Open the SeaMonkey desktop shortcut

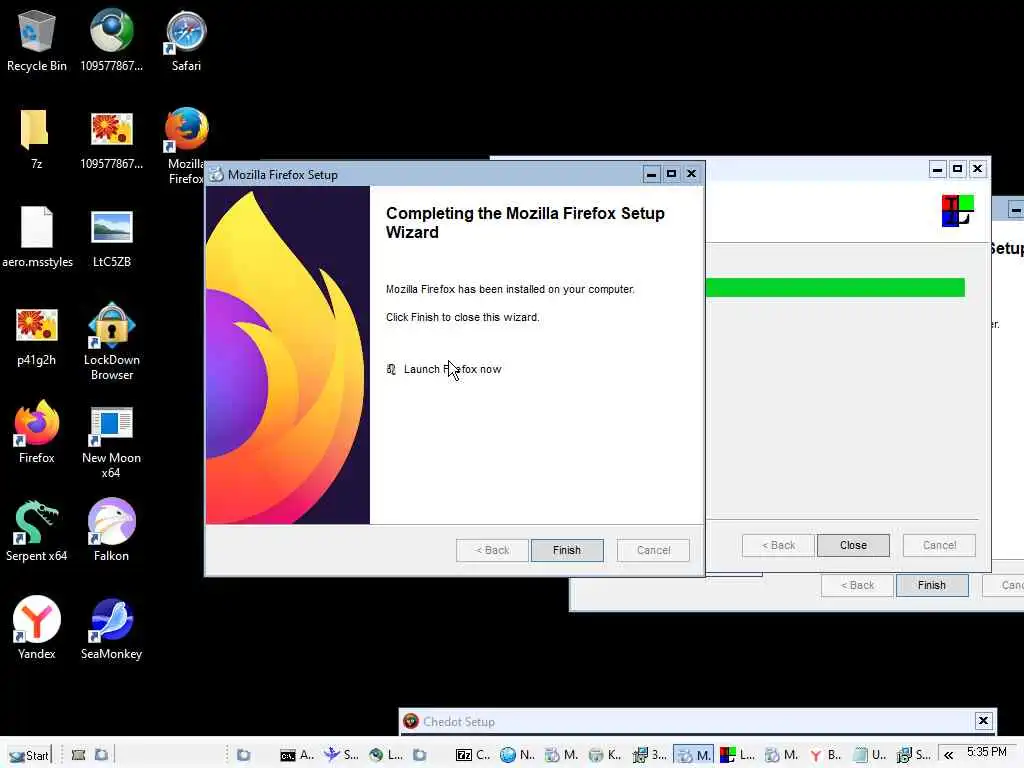112,628
